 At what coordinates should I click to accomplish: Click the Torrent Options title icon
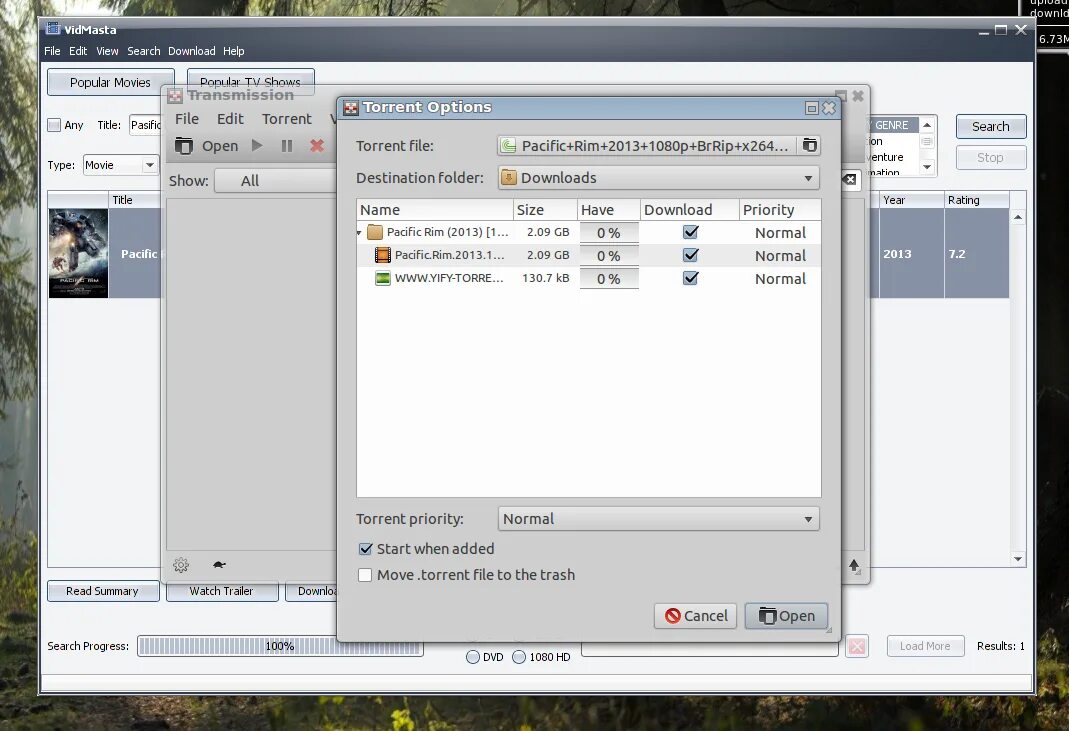click(x=350, y=108)
